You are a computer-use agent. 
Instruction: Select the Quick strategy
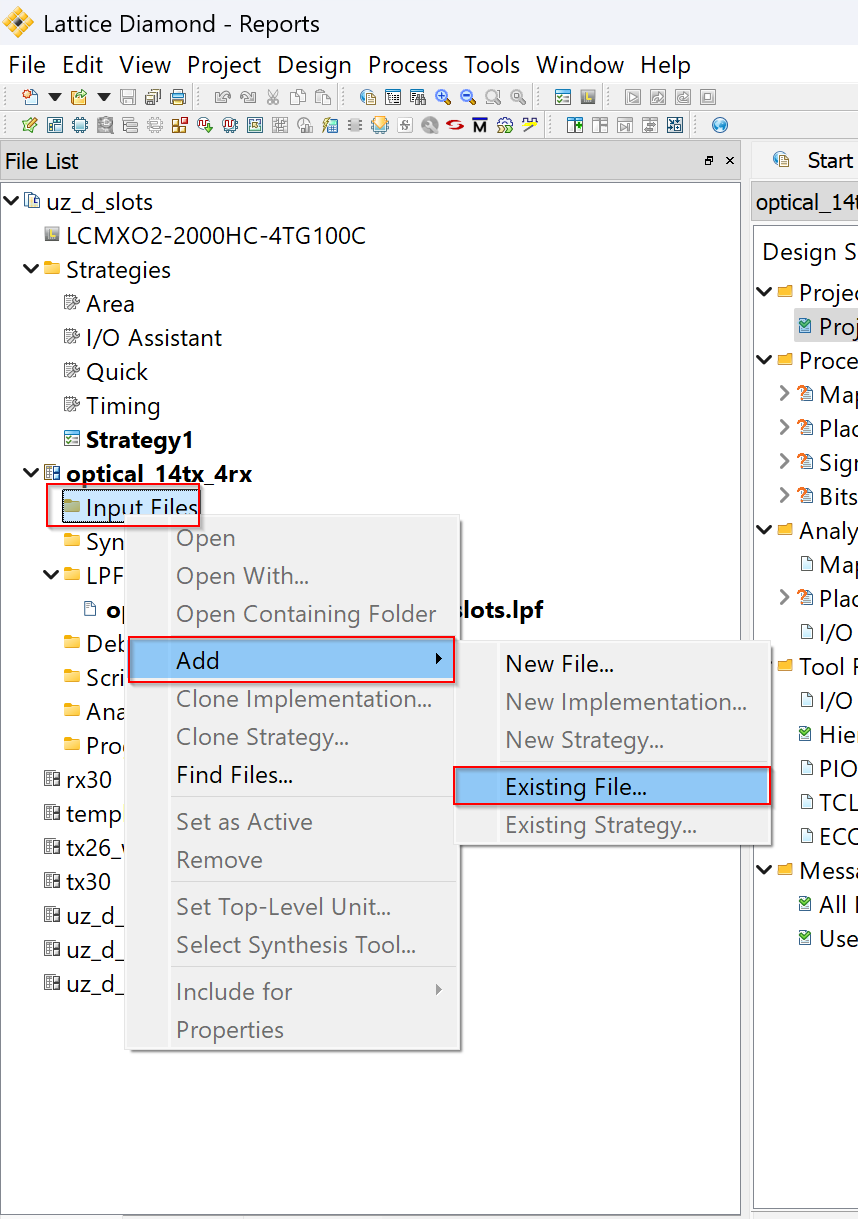pyautogui.click(x=117, y=372)
